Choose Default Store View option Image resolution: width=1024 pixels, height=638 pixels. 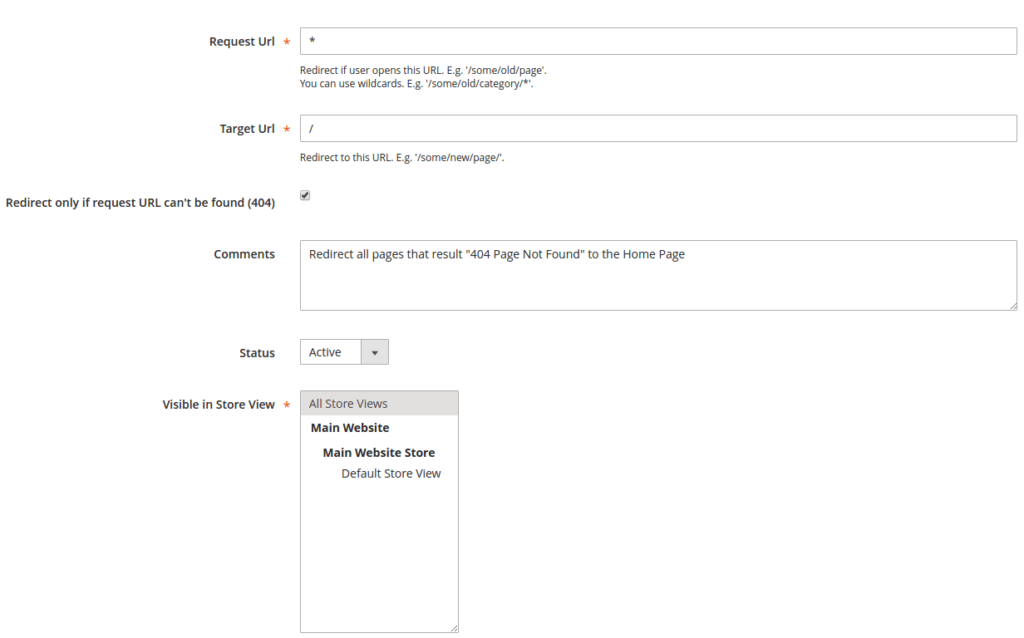click(390, 474)
